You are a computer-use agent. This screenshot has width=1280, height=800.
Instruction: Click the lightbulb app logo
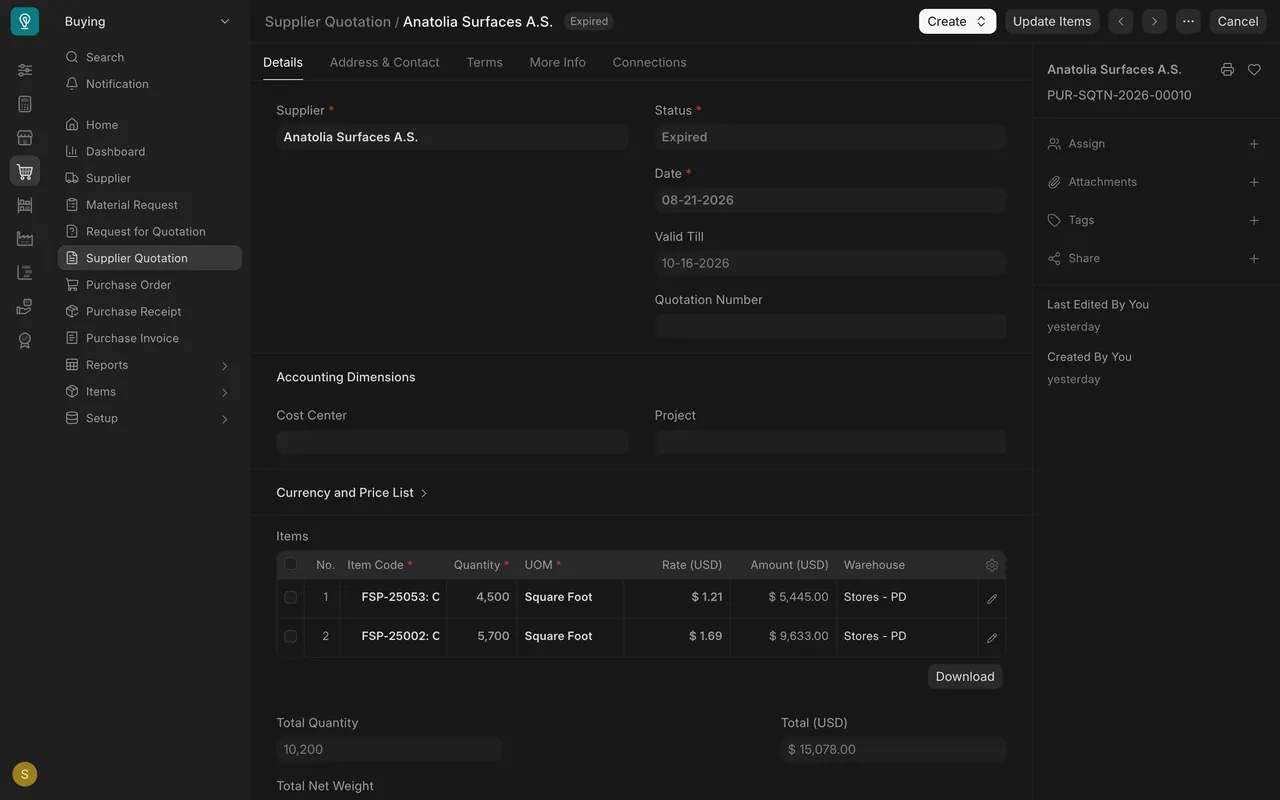pos(25,21)
